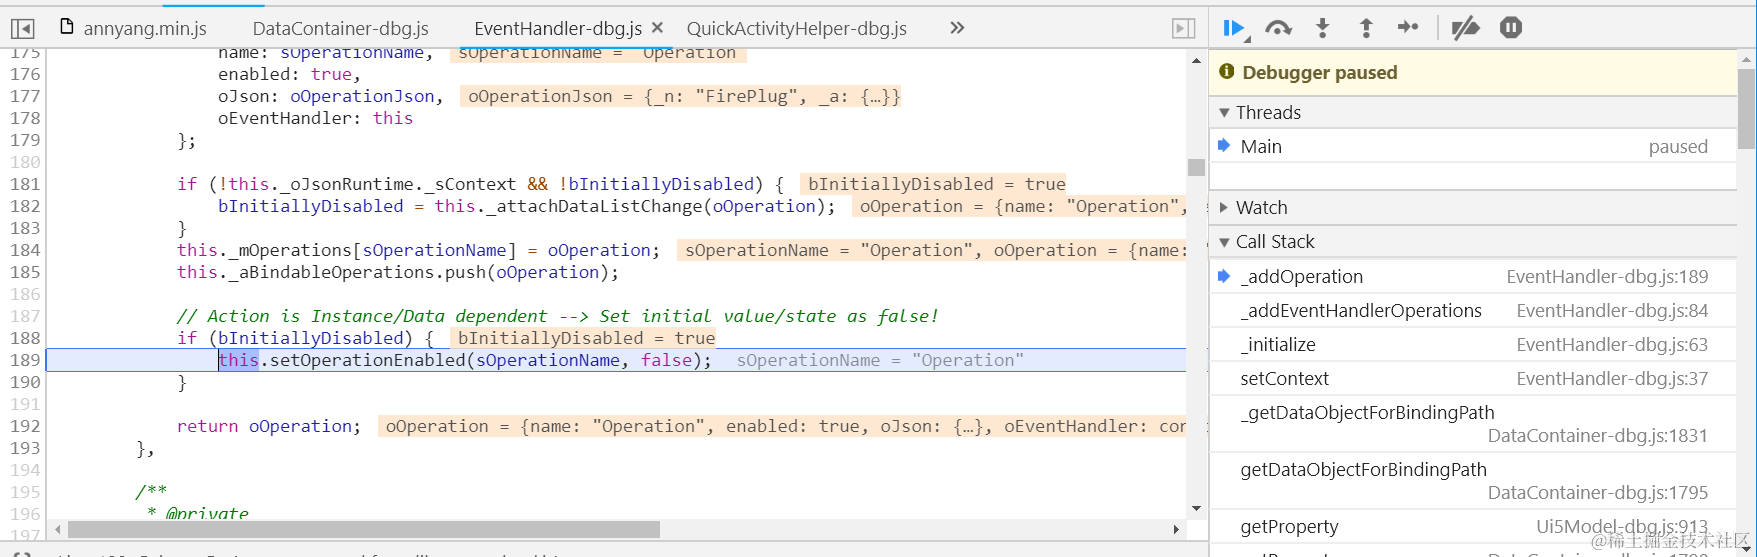Click the code editor horizontal scrollbar thumb

tap(364, 529)
